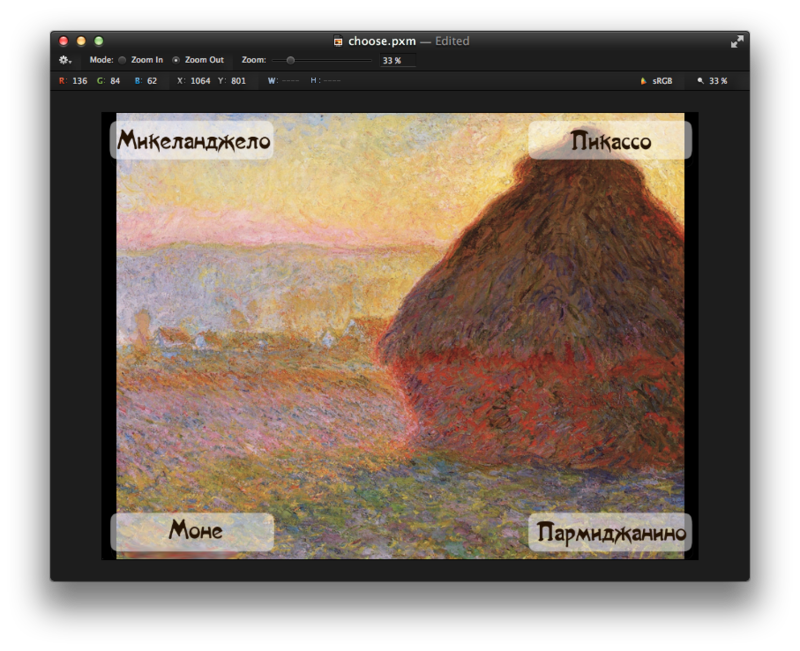Click the zoom percentage input field
Viewport: 800px width, 651px height.
pos(398,61)
